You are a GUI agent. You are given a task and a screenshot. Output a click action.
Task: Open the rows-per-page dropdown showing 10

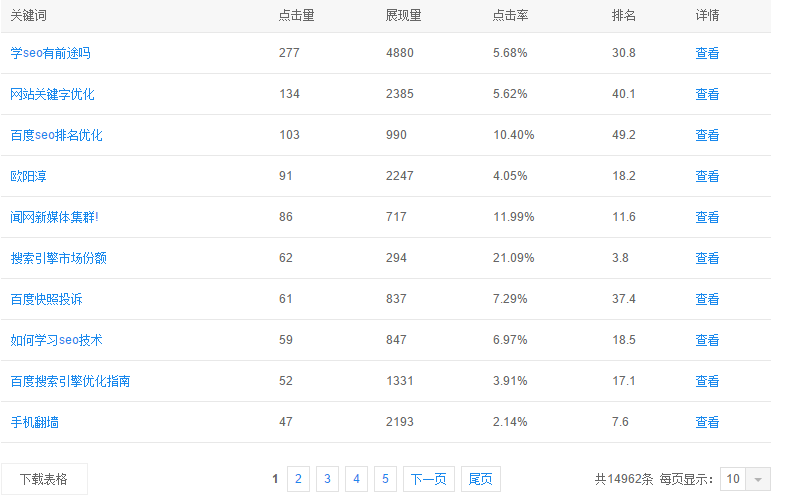pos(746,479)
